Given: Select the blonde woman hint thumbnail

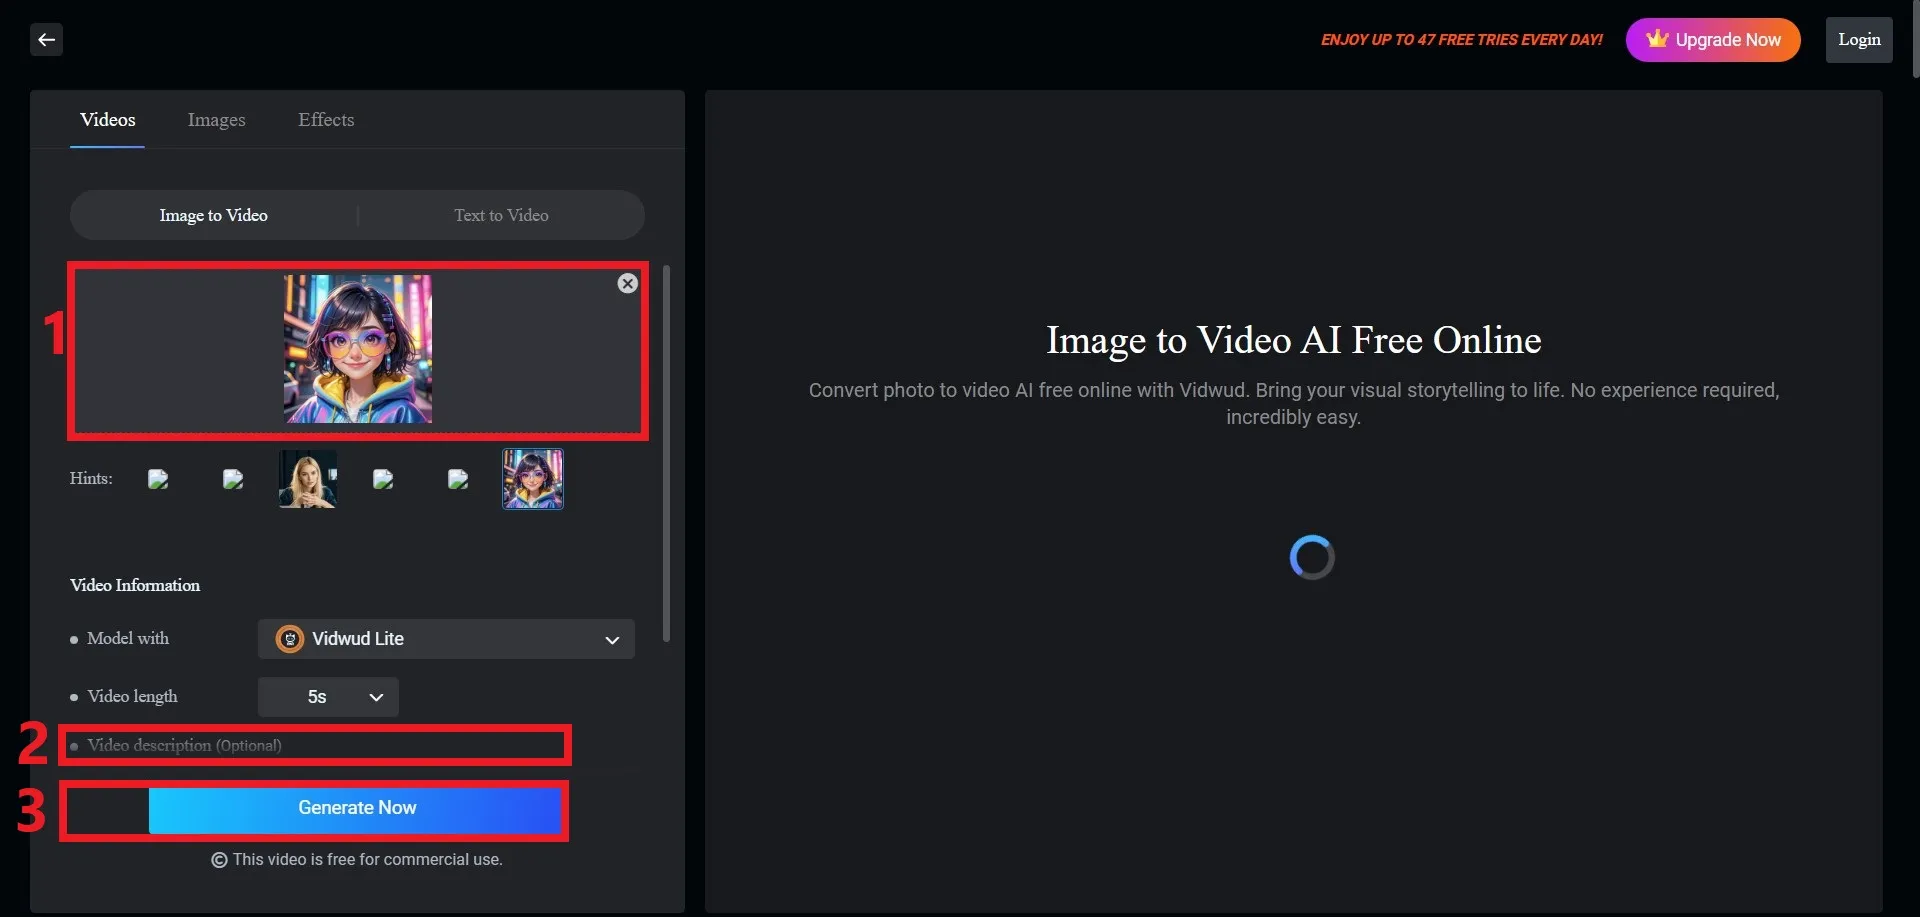Looking at the screenshot, I should click(307, 479).
